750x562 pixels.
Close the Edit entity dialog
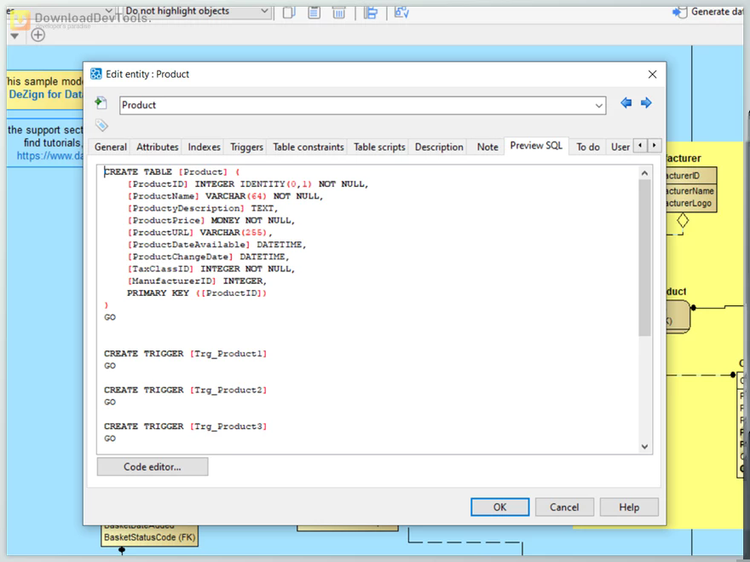click(652, 74)
